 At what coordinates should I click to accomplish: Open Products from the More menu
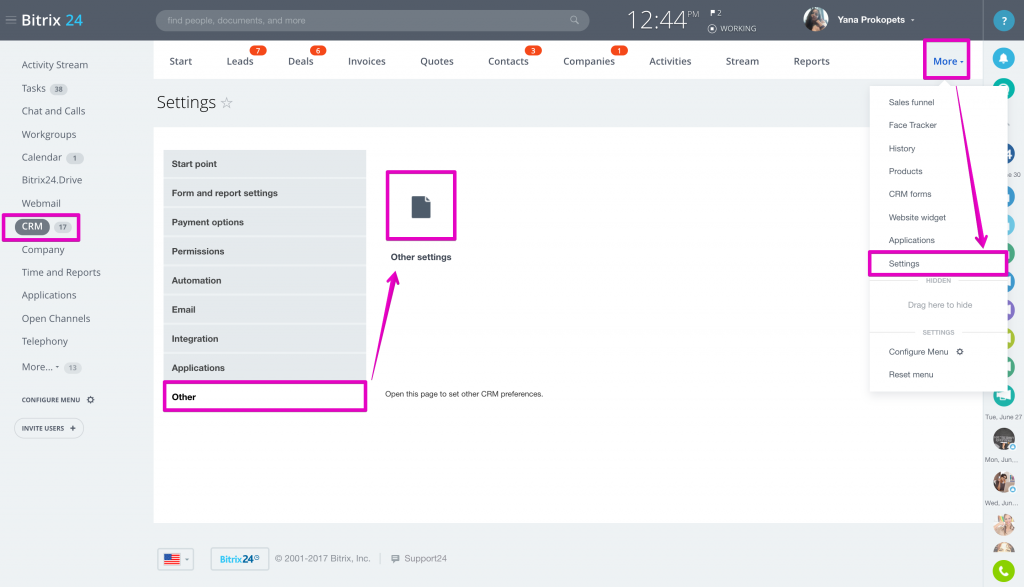tap(905, 171)
